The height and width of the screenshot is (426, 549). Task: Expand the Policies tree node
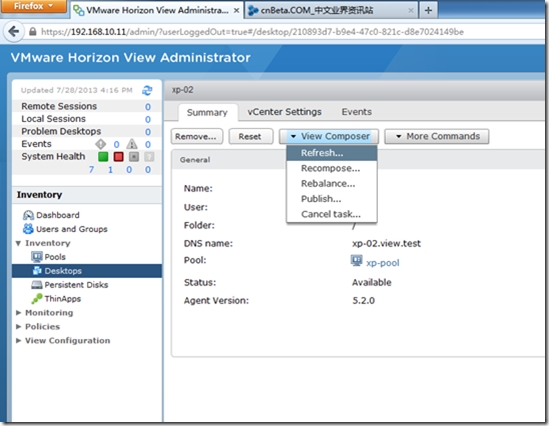[19, 327]
